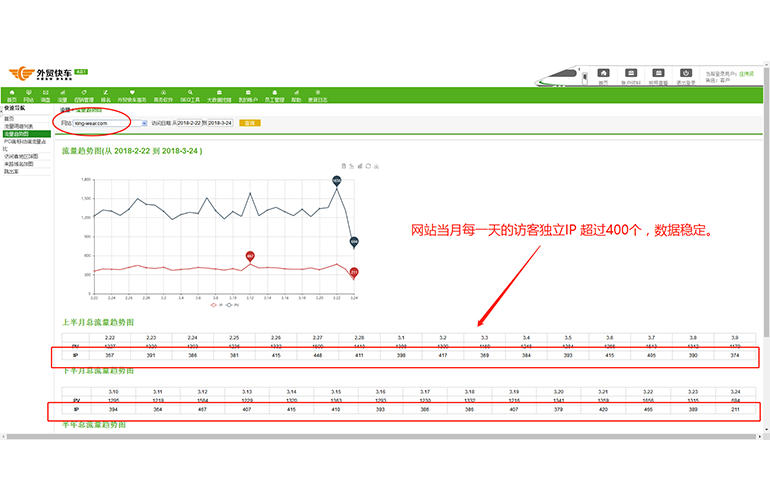Click the power logout icon at top right
Viewport: 770px width, 500px height.
(x=686, y=74)
